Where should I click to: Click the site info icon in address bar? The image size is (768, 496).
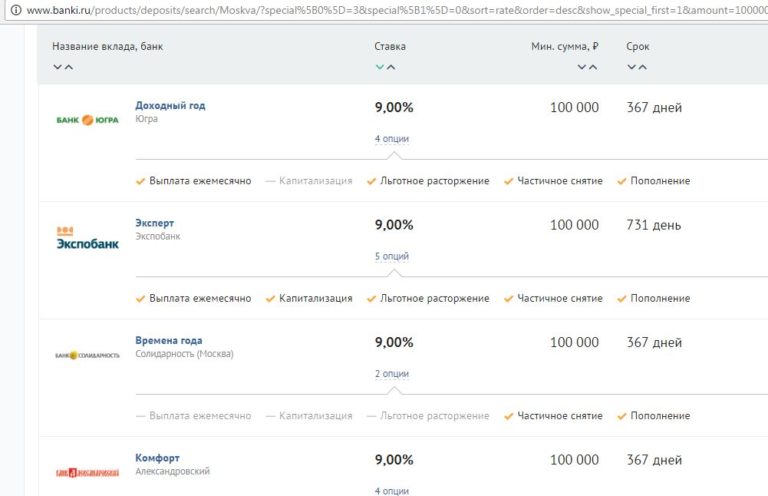coord(15,9)
